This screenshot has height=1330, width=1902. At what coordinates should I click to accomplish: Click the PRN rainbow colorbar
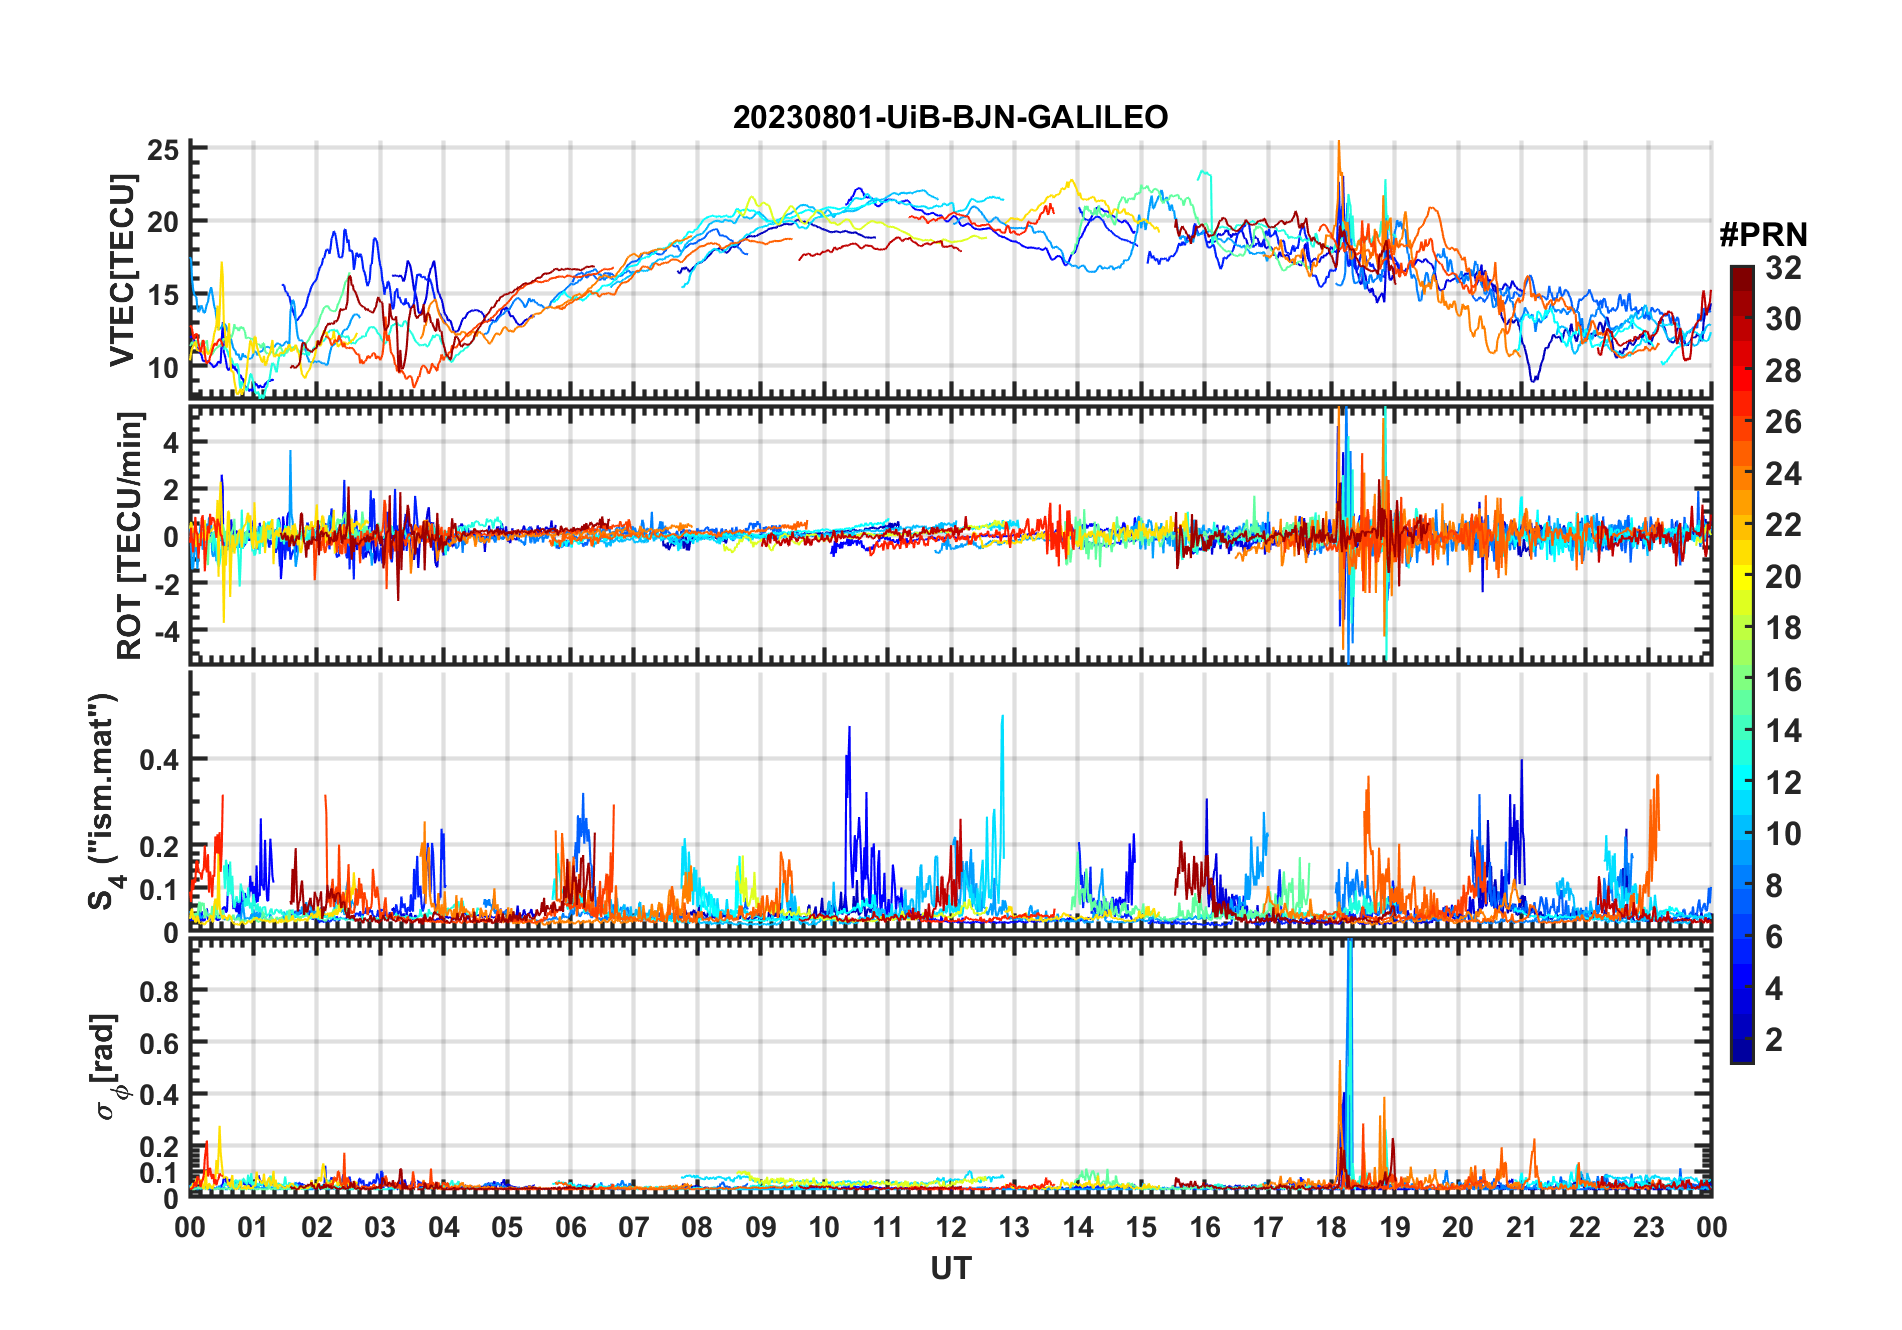(x=1742, y=664)
